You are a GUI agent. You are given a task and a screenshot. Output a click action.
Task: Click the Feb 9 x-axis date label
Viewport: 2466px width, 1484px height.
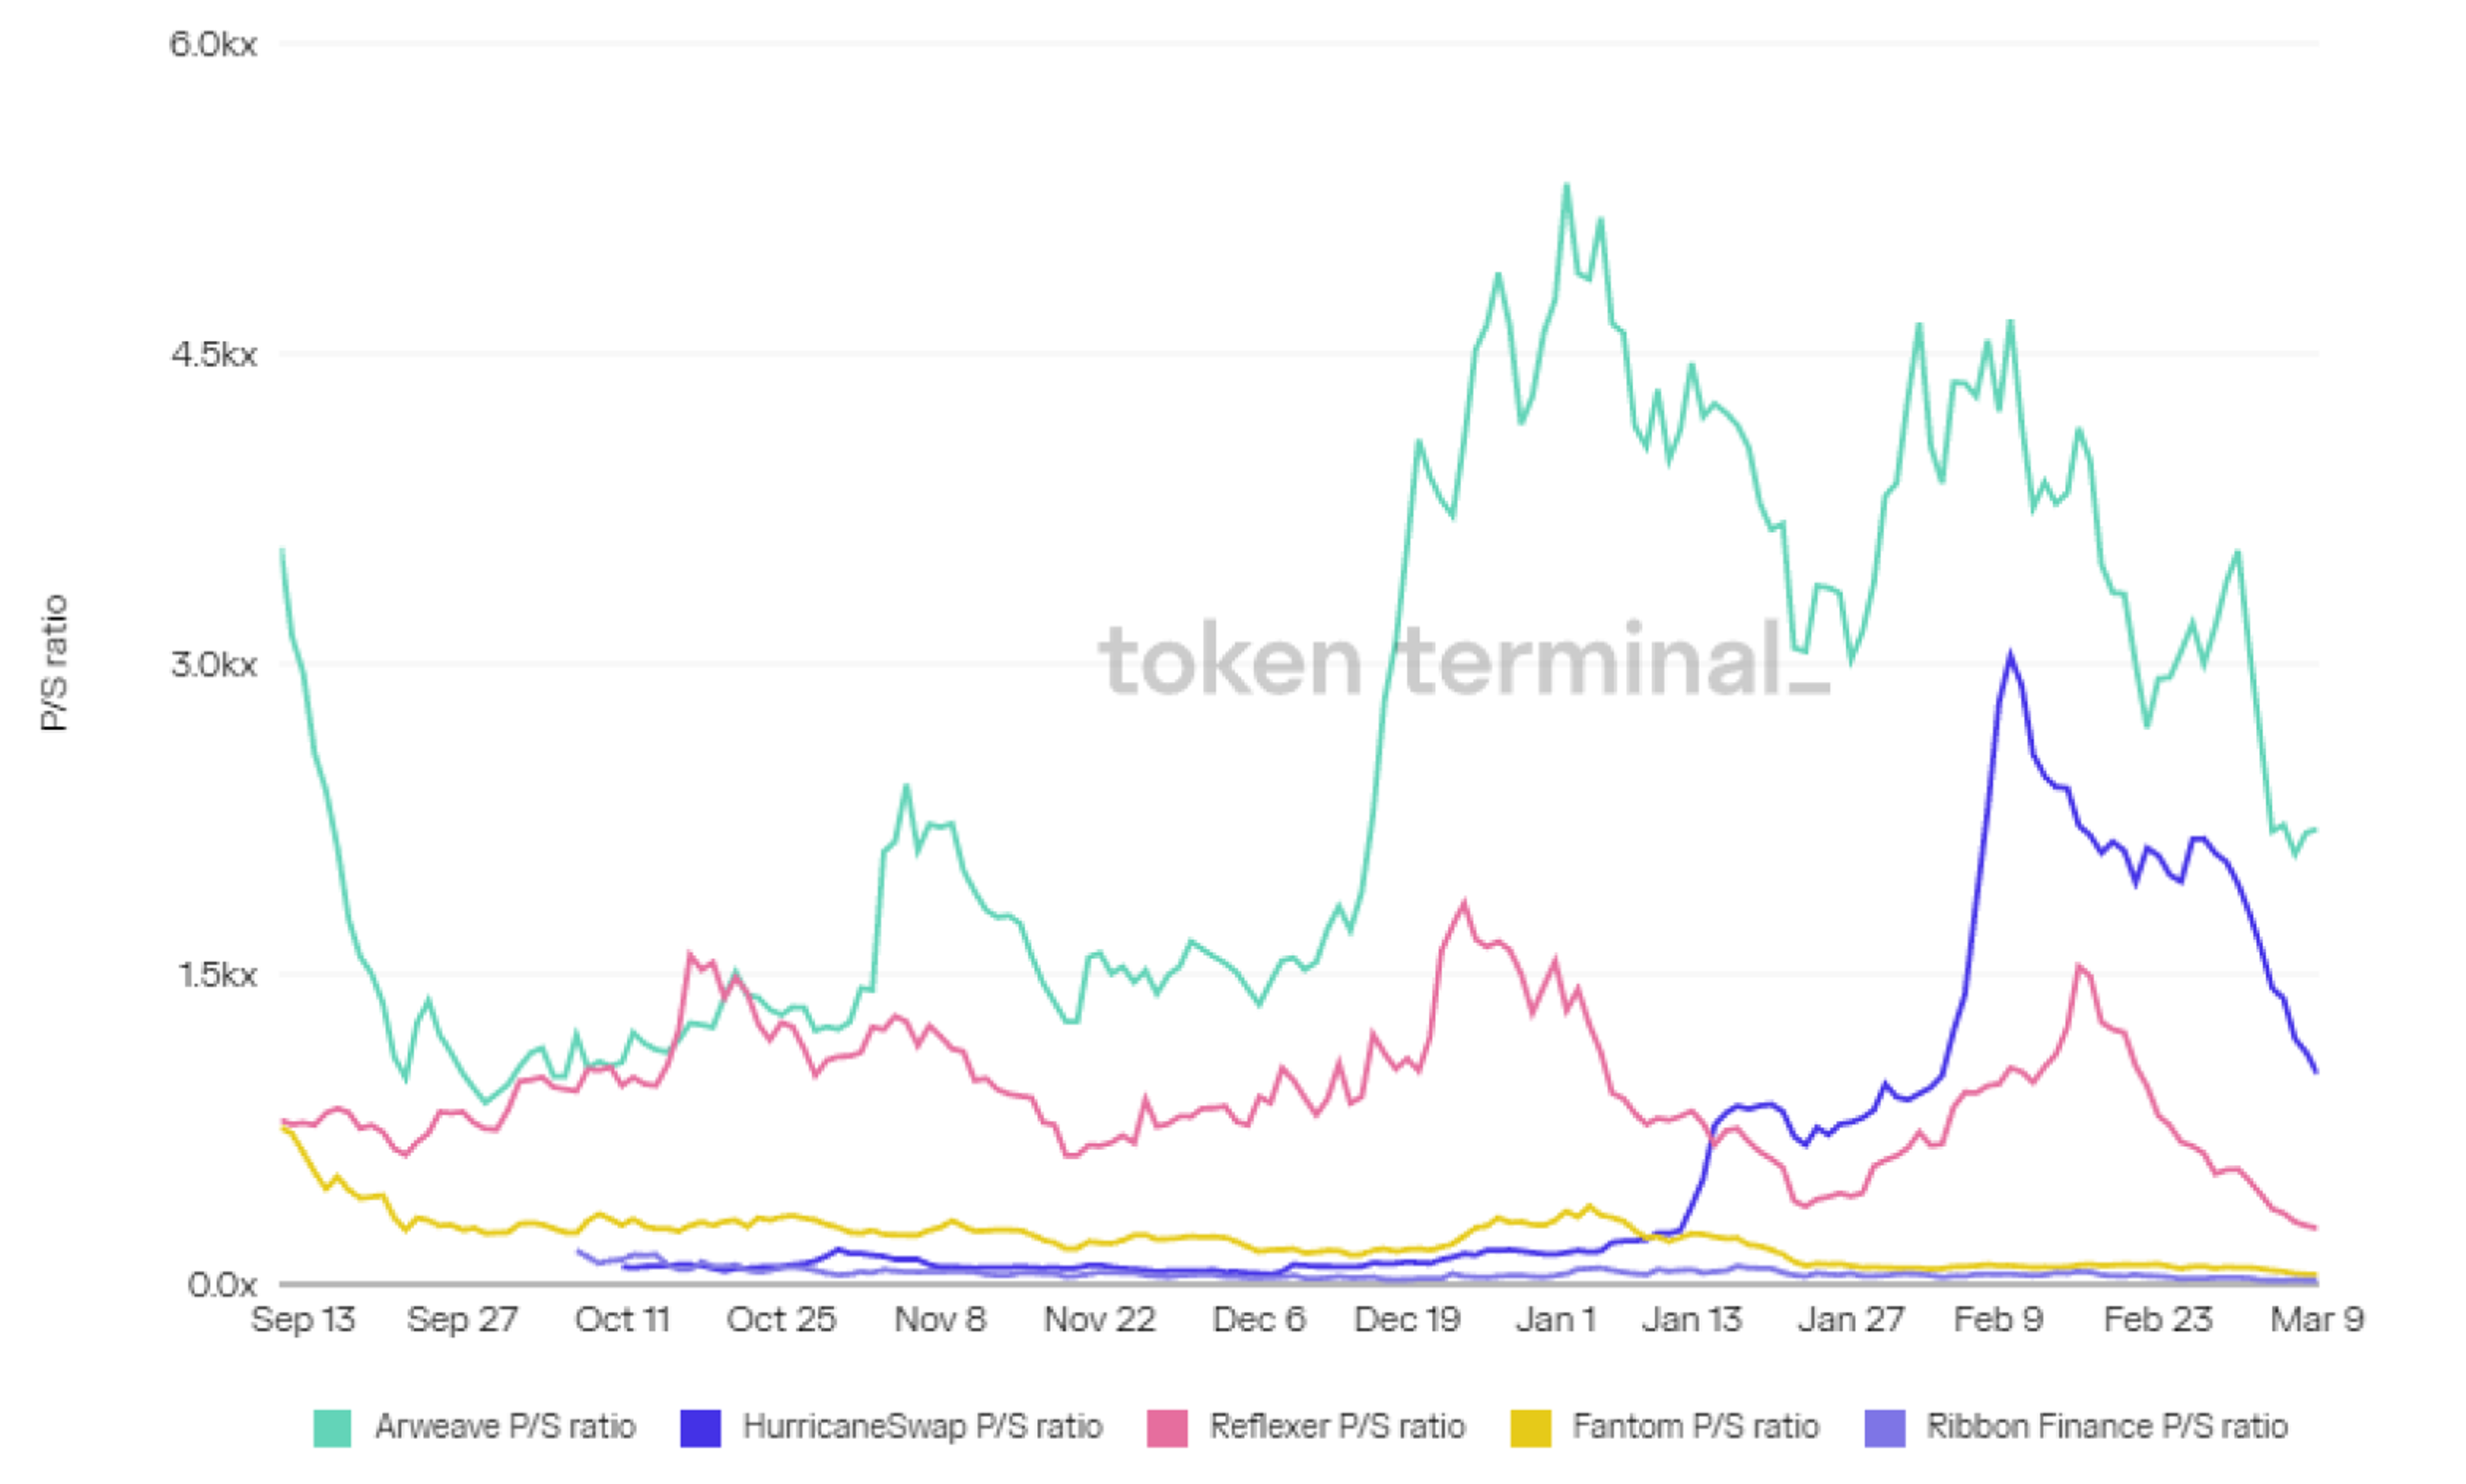pyautogui.click(x=1998, y=1320)
